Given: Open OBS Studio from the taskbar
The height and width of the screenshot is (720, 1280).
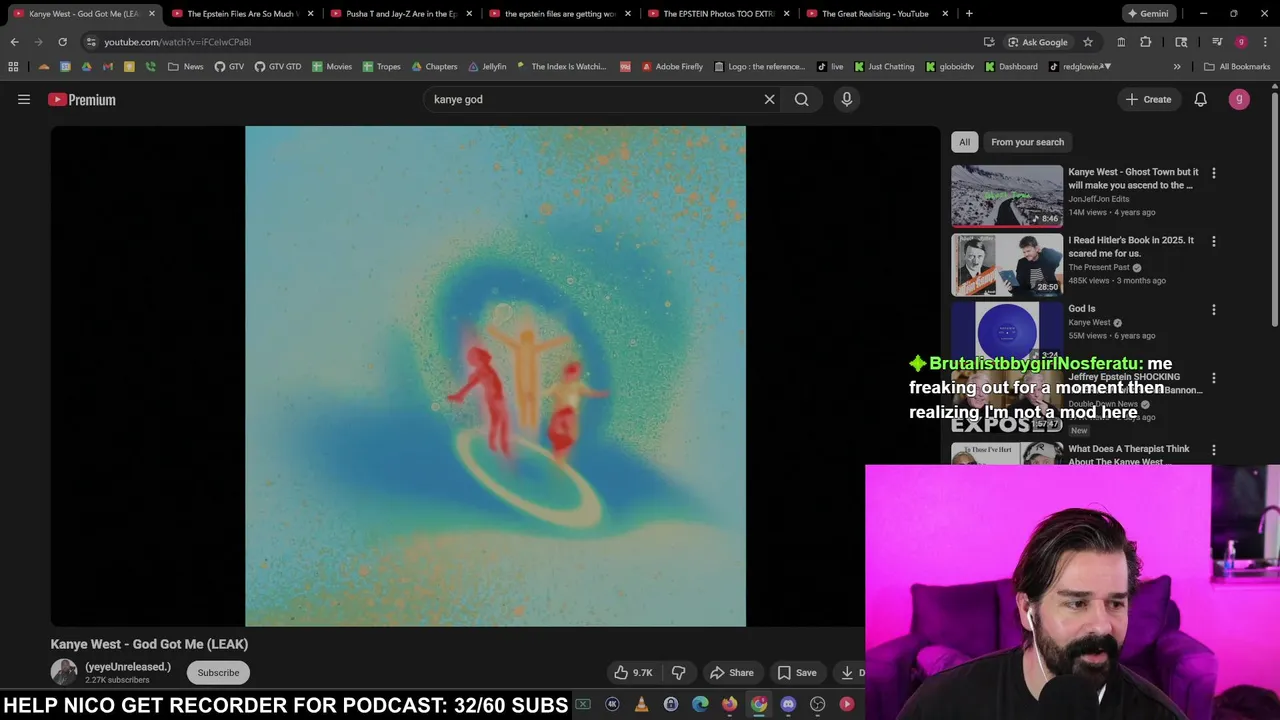Looking at the screenshot, I should (x=817, y=704).
